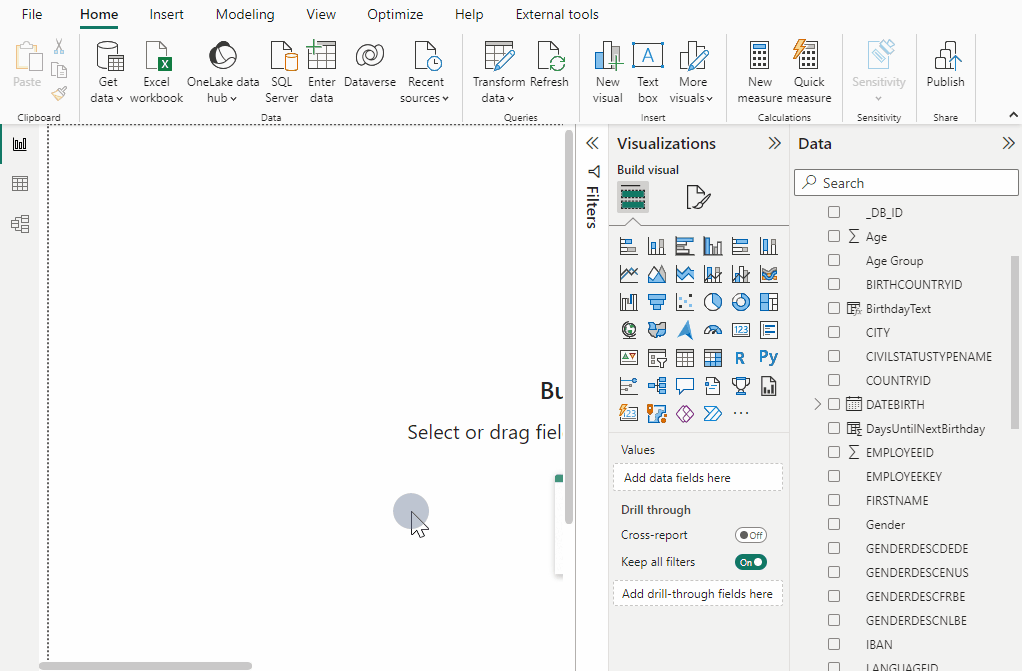The image size is (1022, 671).
Task: Select the funnel visual
Action: point(656,302)
